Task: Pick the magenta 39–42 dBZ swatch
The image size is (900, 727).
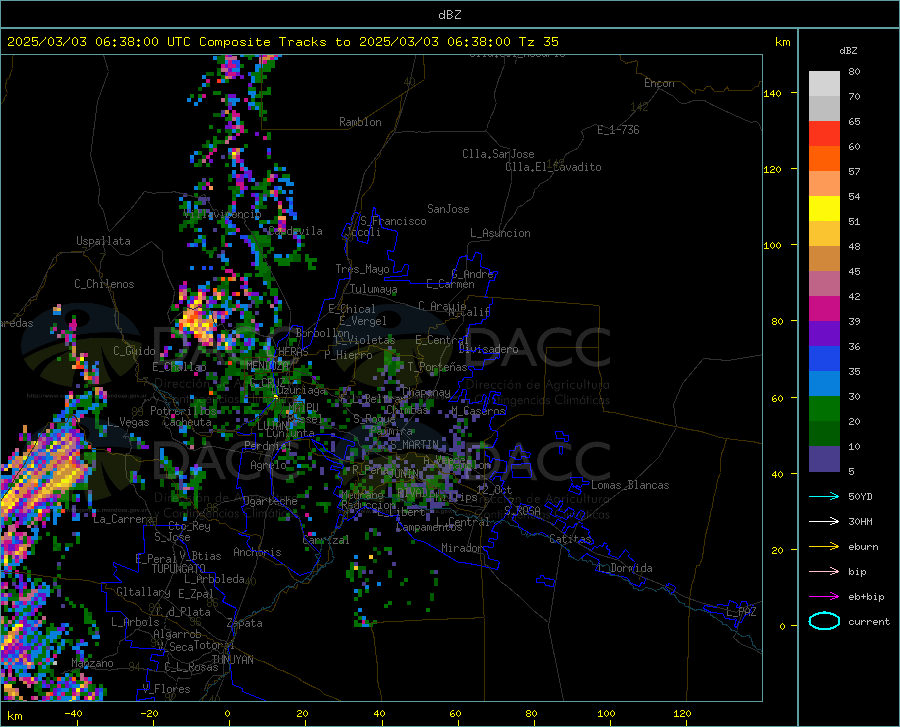Action: coord(824,309)
